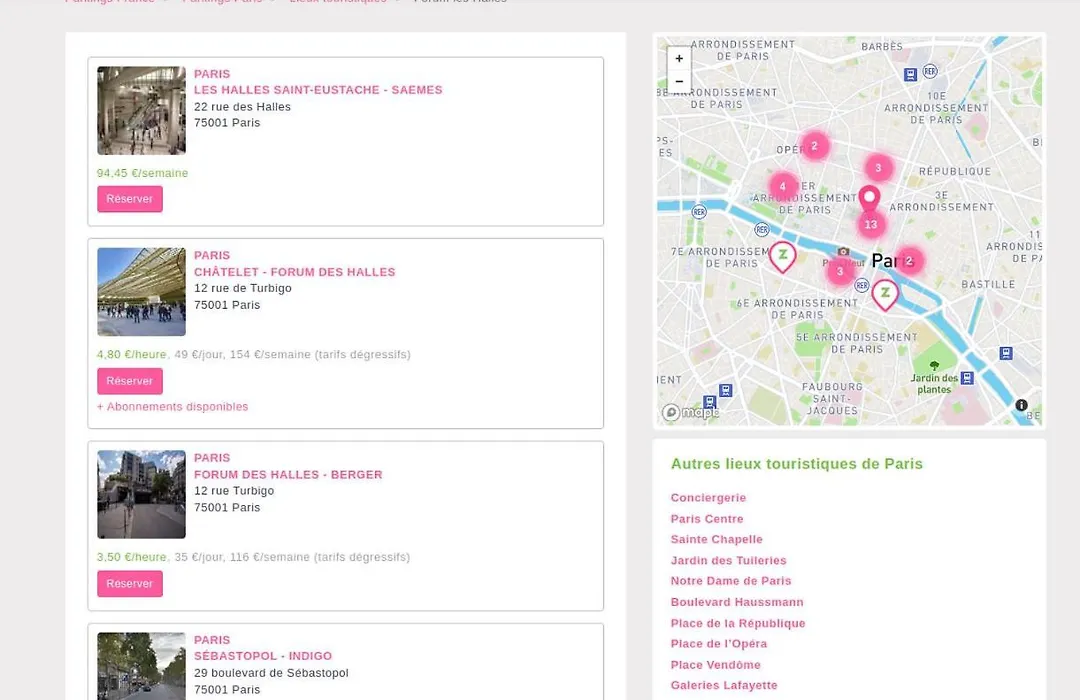Open the Abonnements disponibles link
Screen dimensions: 1080x700
(172, 406)
